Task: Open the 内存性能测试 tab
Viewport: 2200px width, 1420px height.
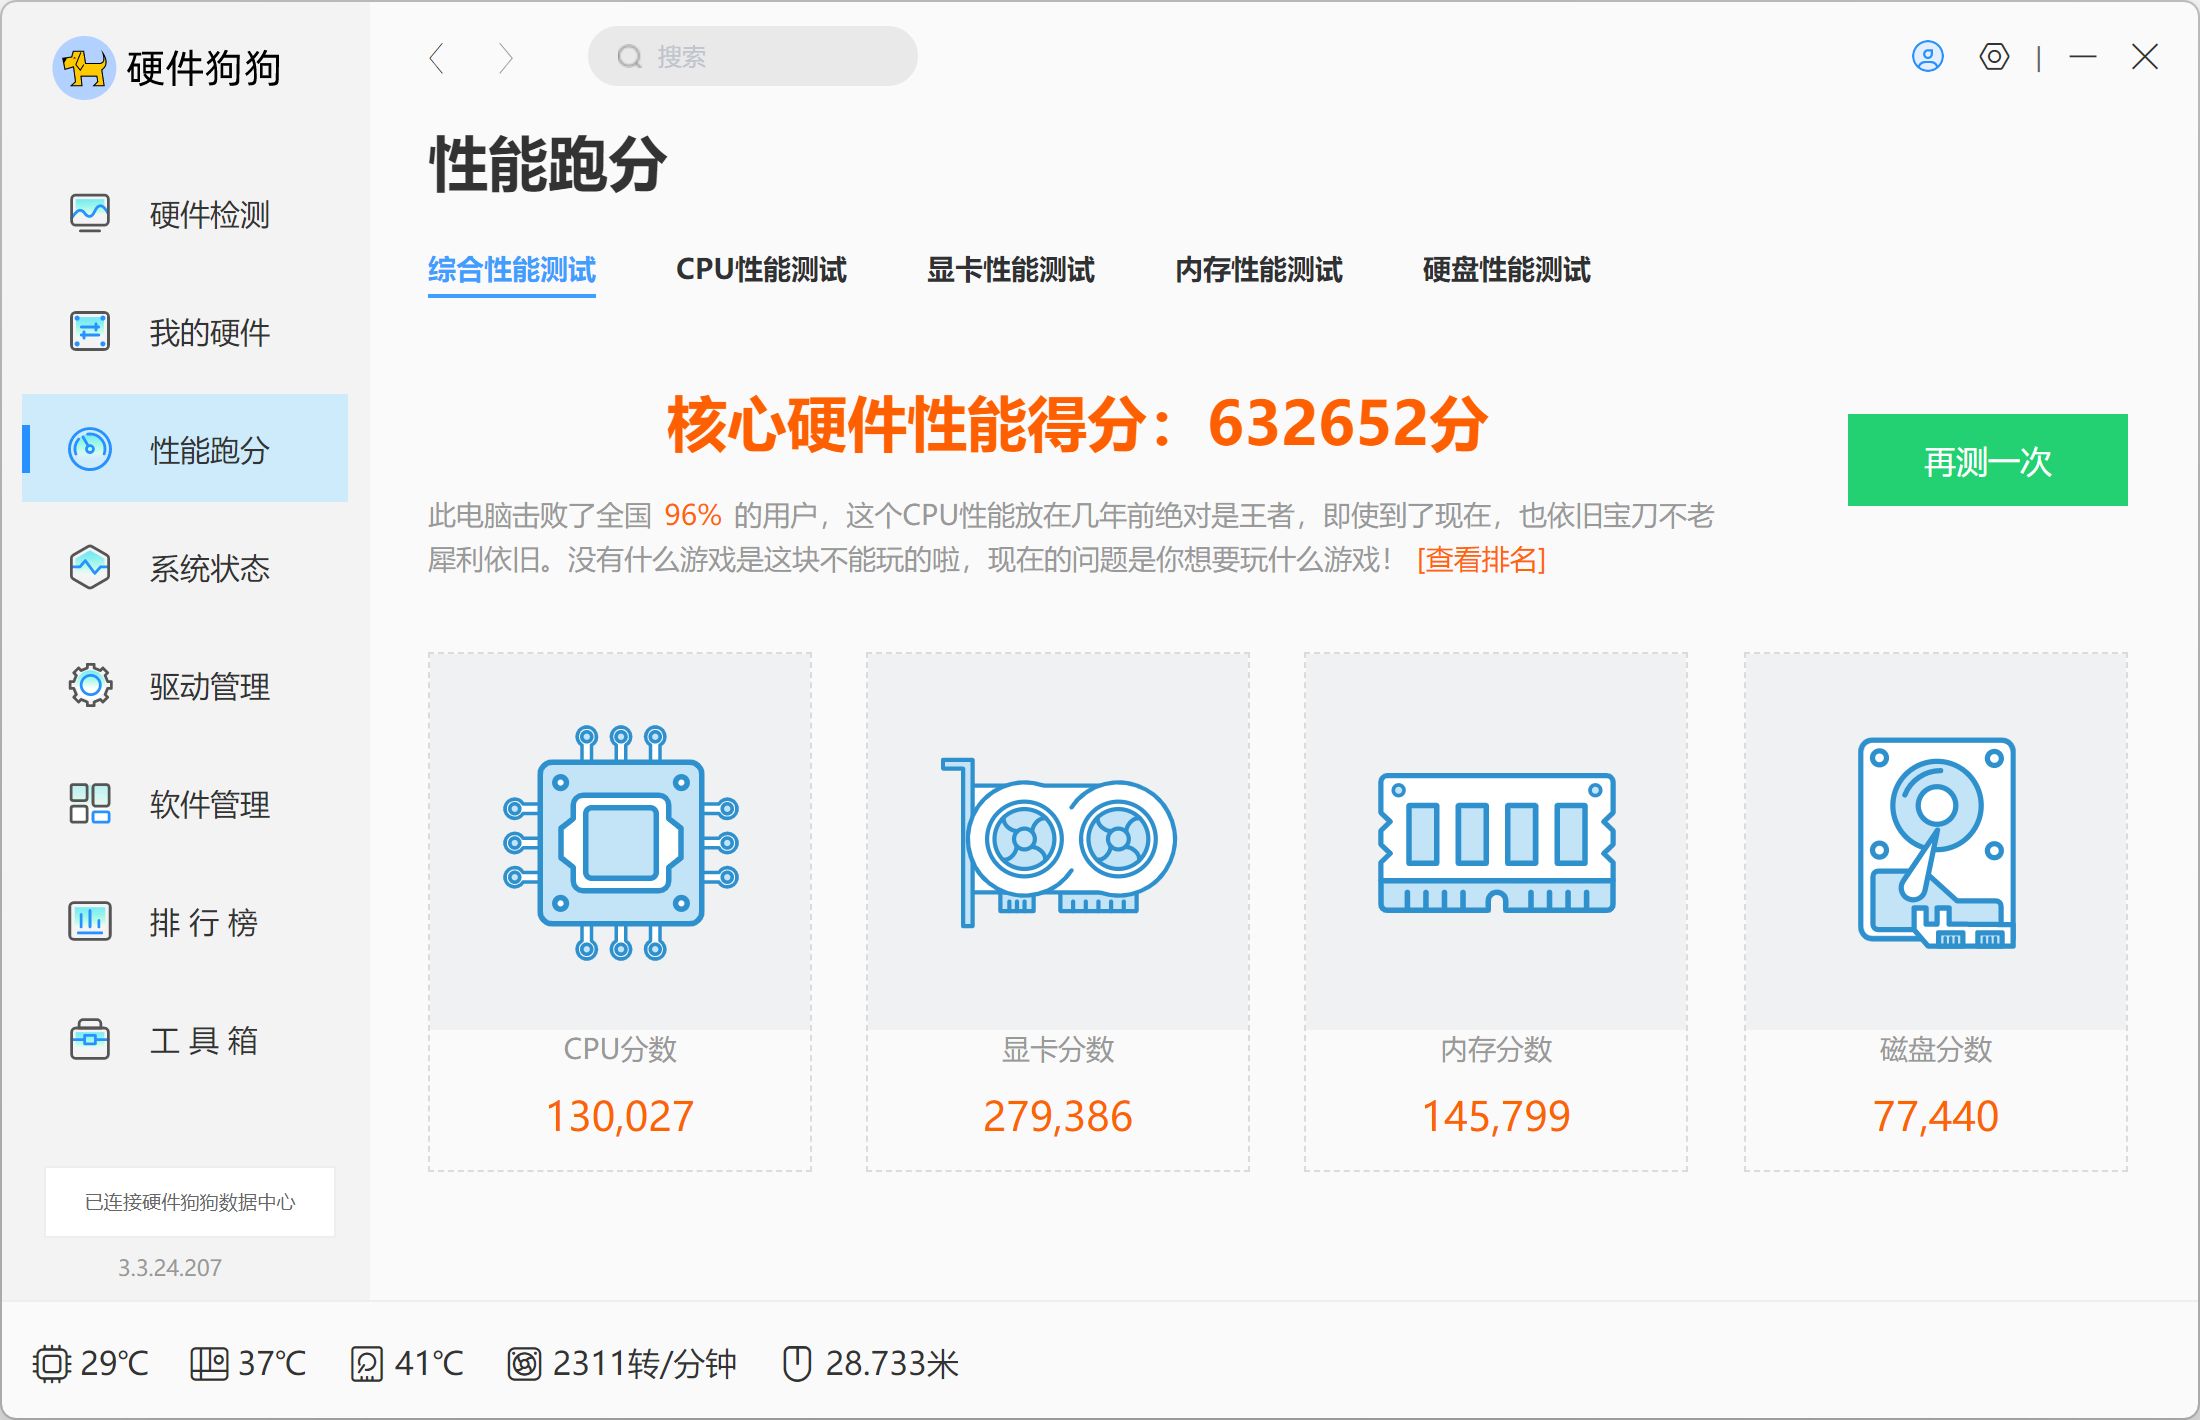Action: [1260, 270]
